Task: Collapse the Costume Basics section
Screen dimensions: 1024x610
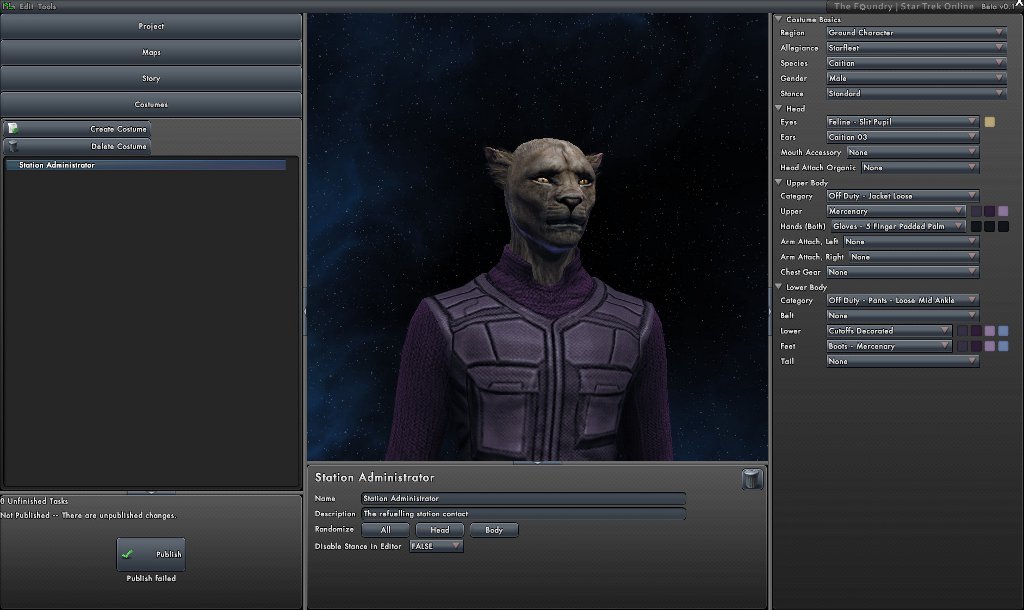Action: click(778, 19)
